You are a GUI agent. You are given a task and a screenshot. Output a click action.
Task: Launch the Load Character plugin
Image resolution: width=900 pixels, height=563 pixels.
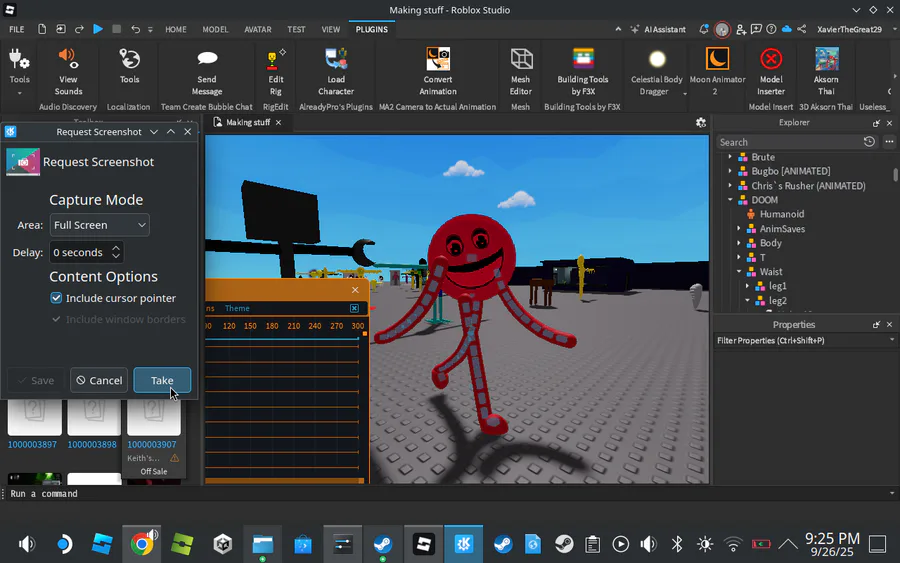(336, 71)
